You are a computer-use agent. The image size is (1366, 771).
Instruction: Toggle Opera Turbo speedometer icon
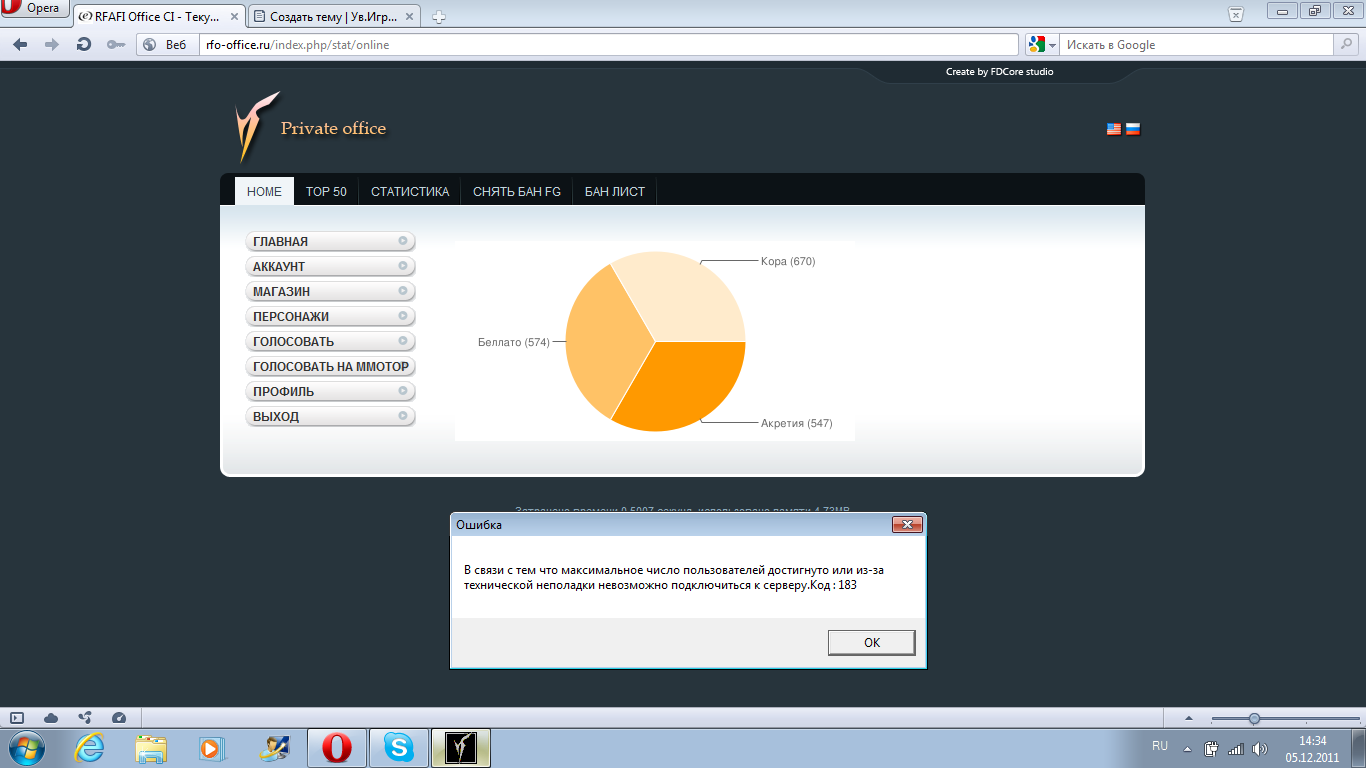pos(119,718)
